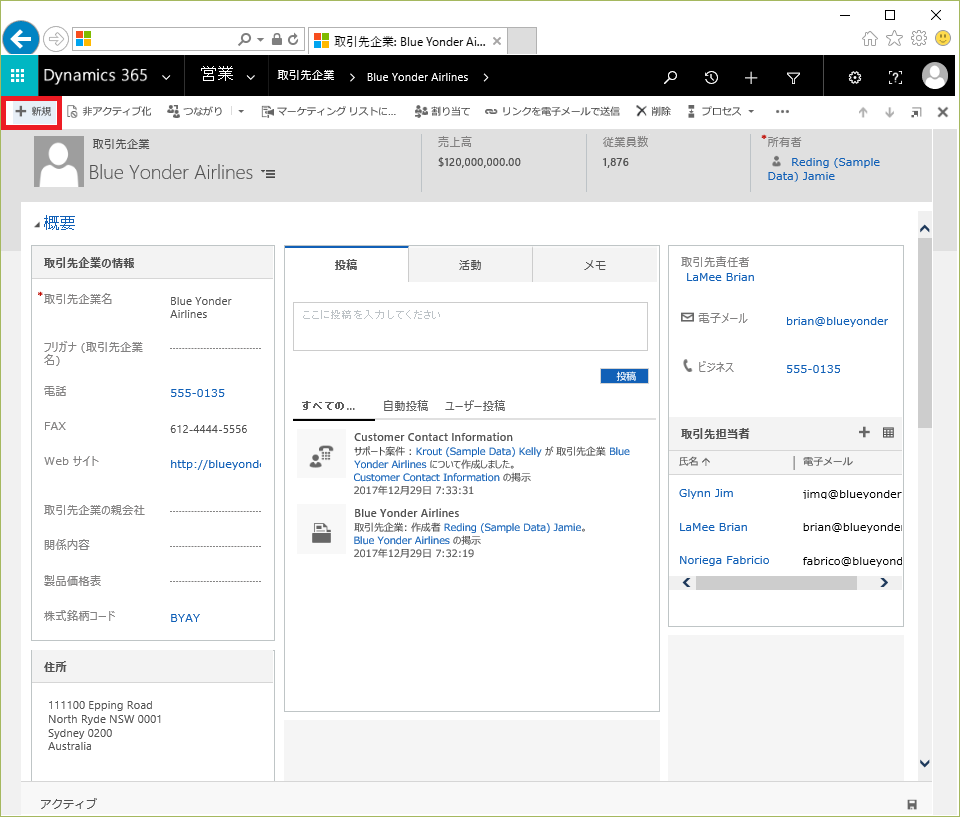
Task: Expand the Dynamics 365 navigation dropdown
Action: [x=166, y=77]
